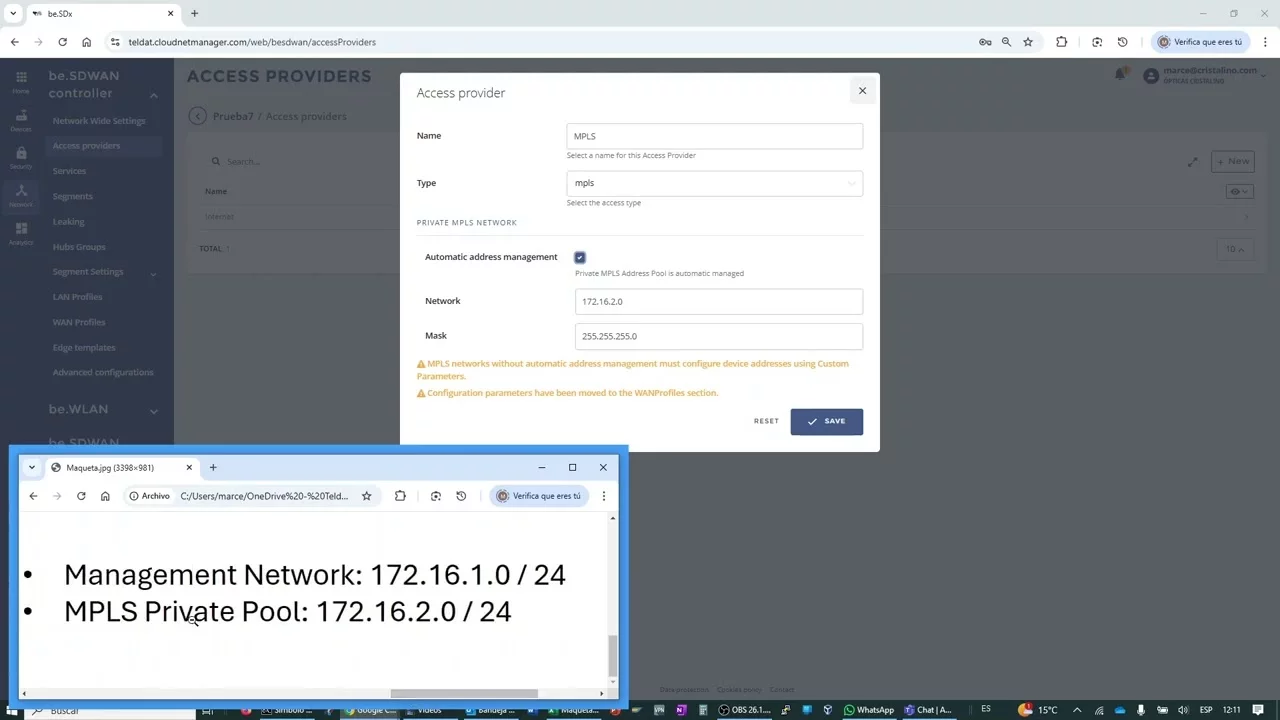Collapse the be.SDWAN controller section
The height and width of the screenshot is (720, 1280).
tap(154, 95)
